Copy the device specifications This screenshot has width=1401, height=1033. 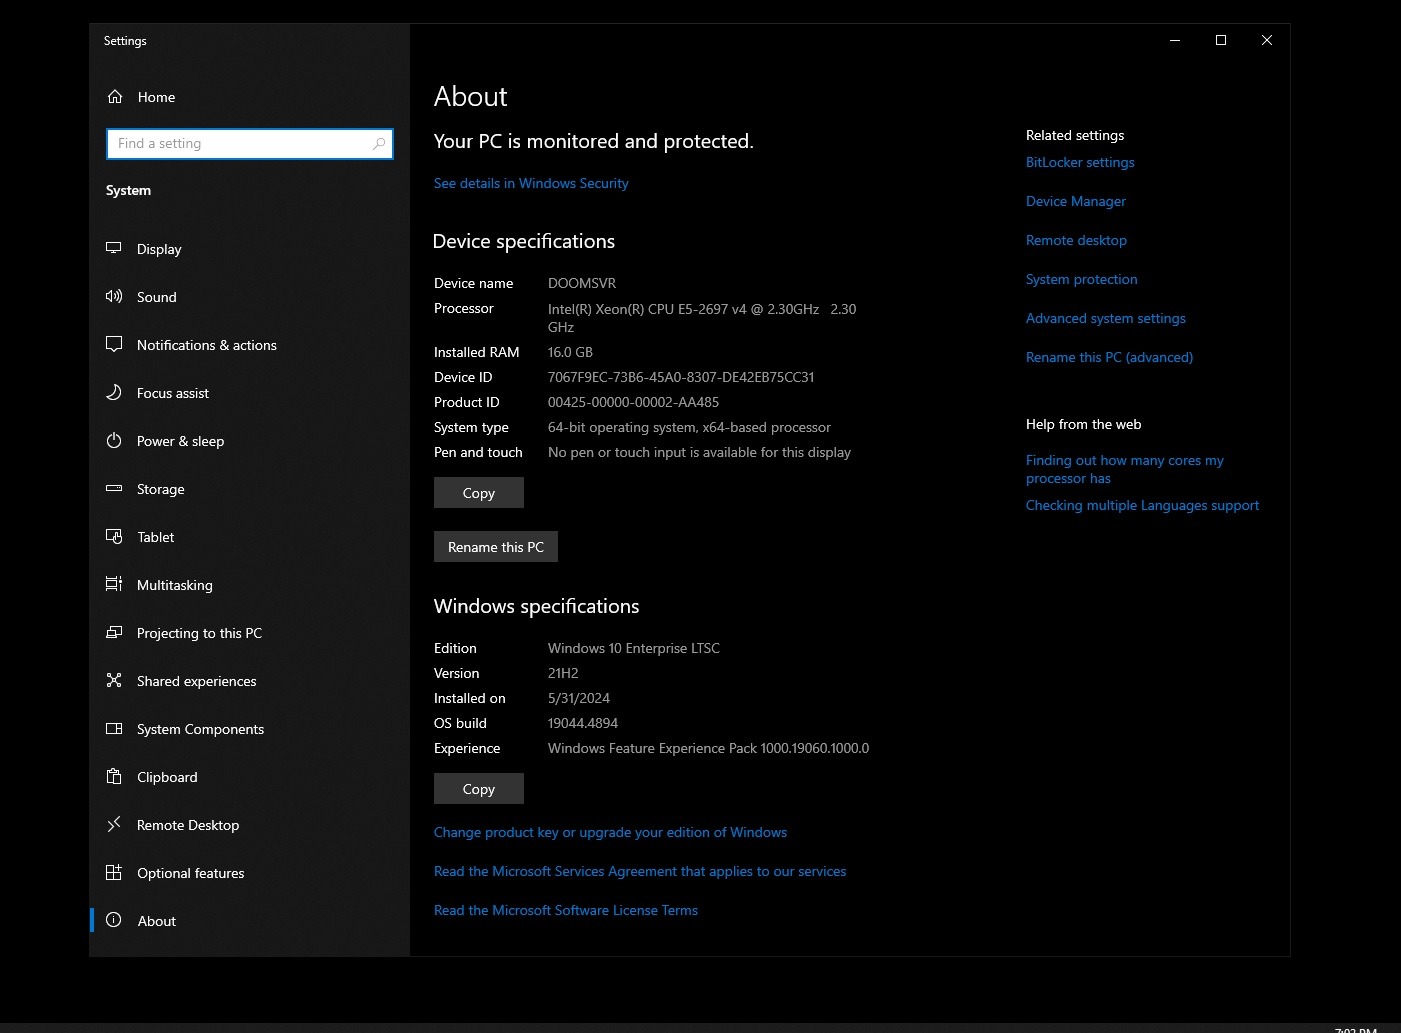tap(479, 493)
